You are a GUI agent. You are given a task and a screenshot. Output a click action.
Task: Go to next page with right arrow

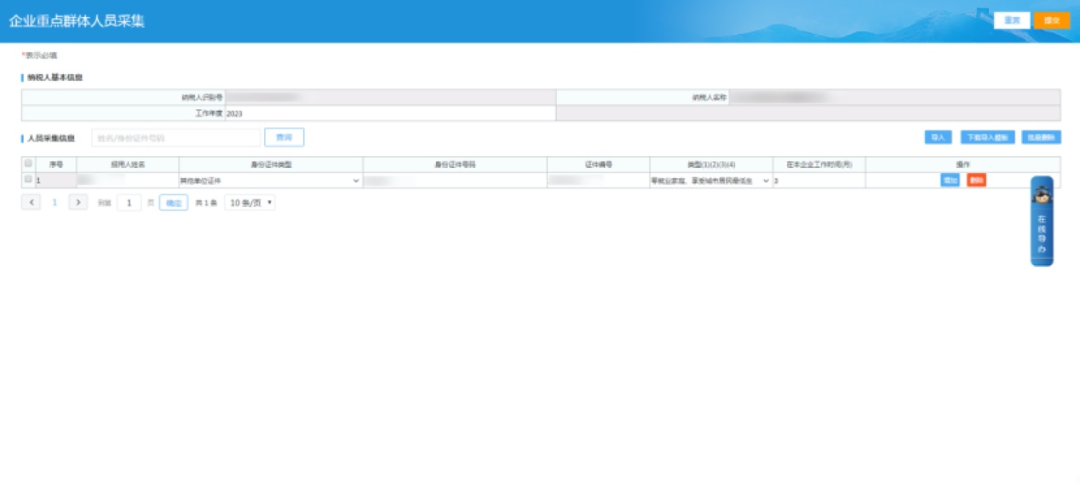(x=78, y=202)
